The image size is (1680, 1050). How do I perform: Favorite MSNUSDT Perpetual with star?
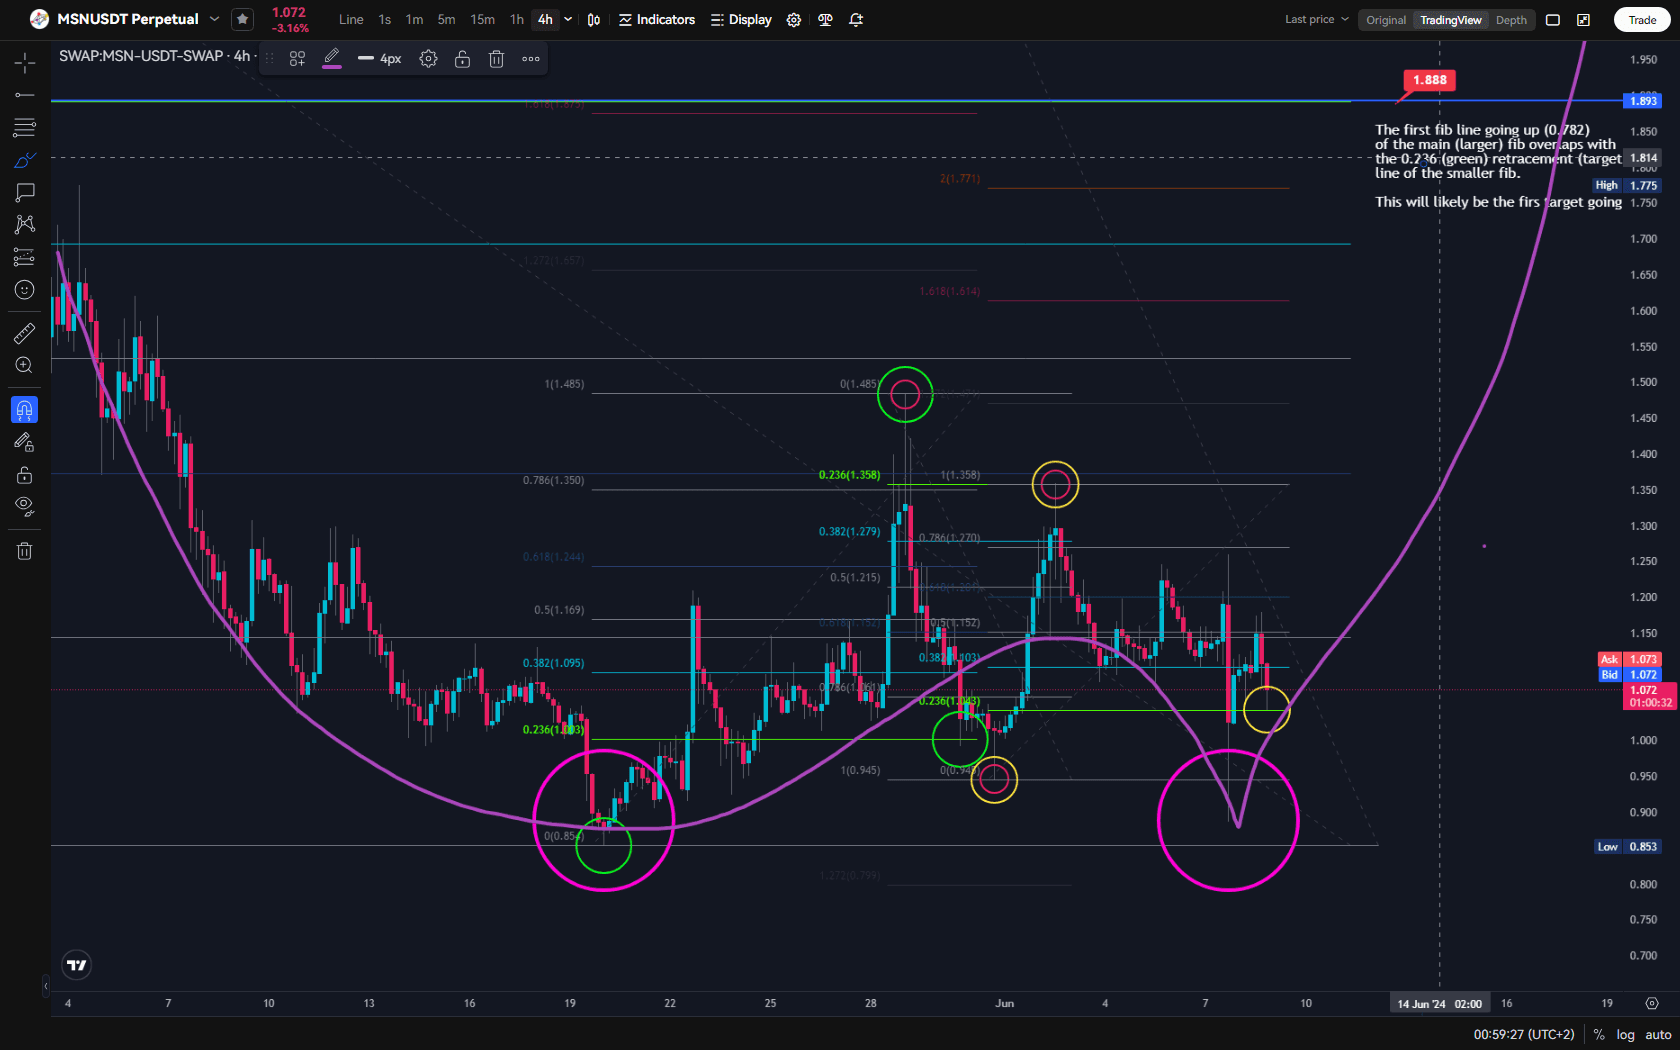[242, 19]
